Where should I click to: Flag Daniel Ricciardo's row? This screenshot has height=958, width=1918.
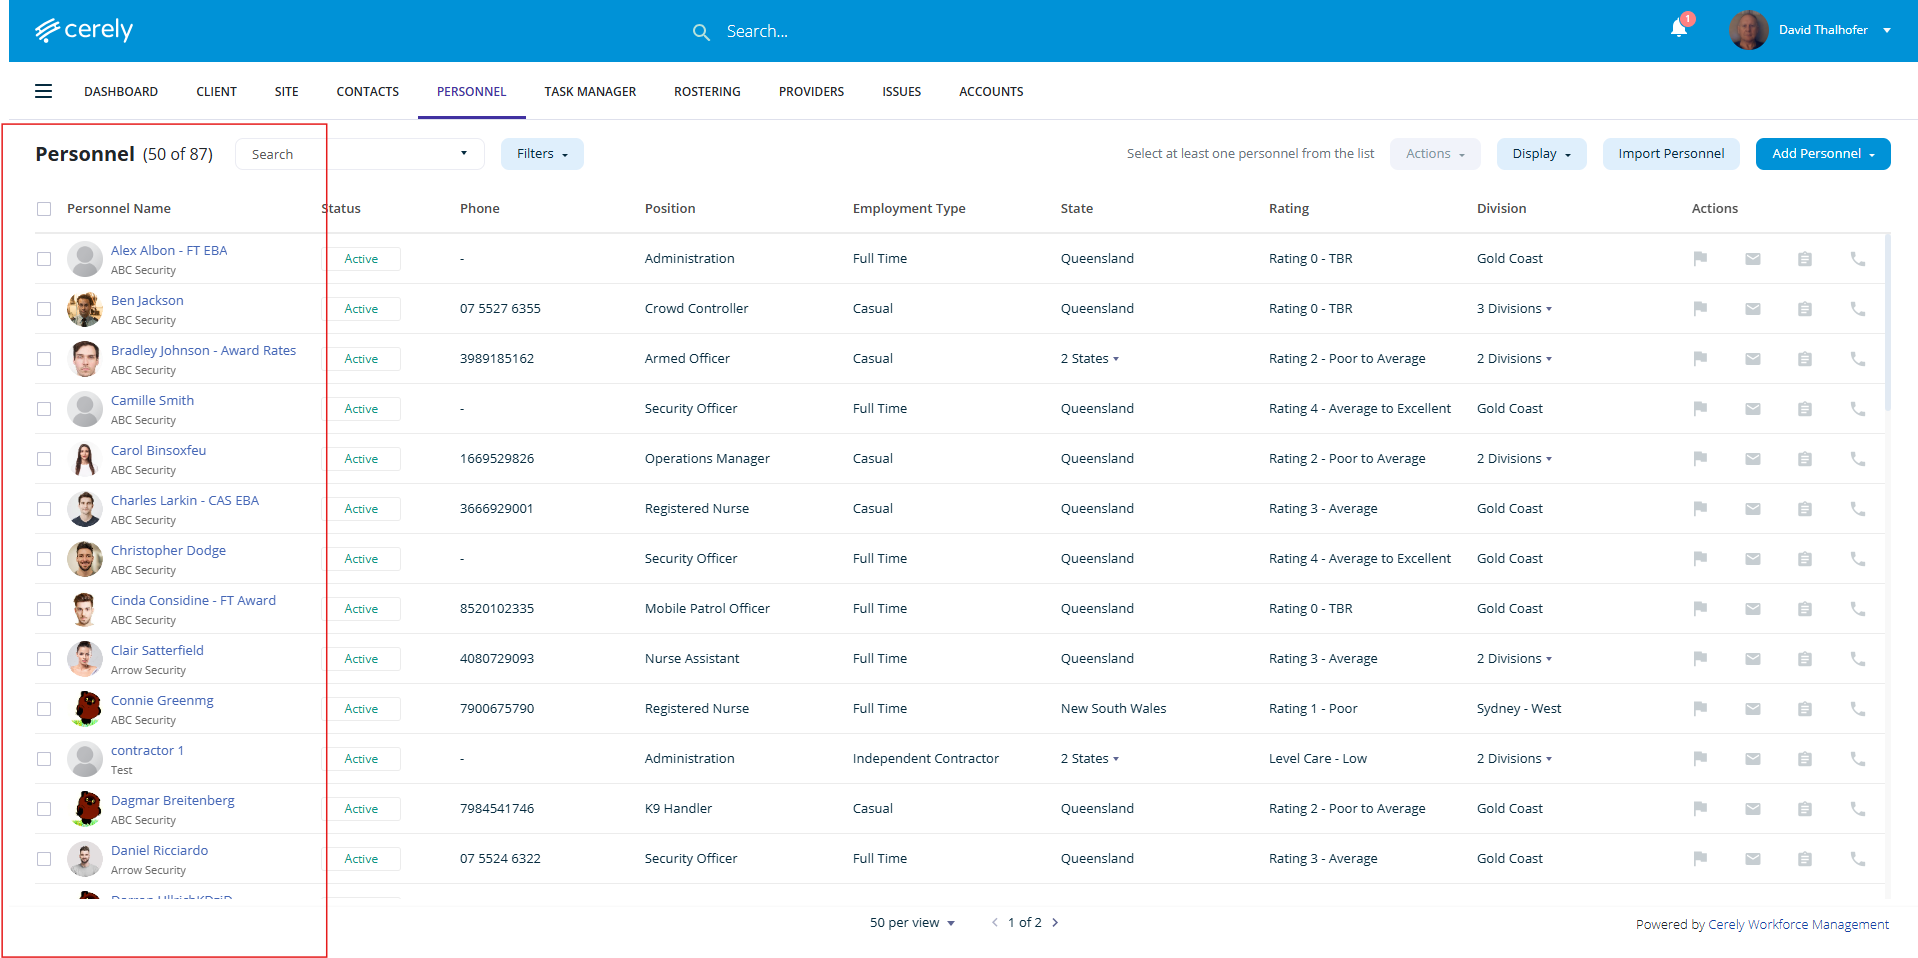coord(1700,859)
